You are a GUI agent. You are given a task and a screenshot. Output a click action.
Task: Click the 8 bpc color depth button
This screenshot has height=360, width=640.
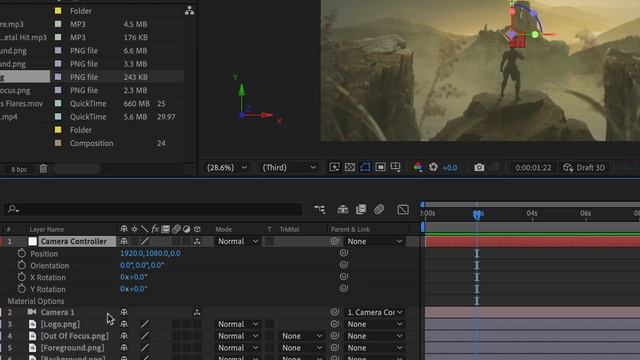(19, 169)
